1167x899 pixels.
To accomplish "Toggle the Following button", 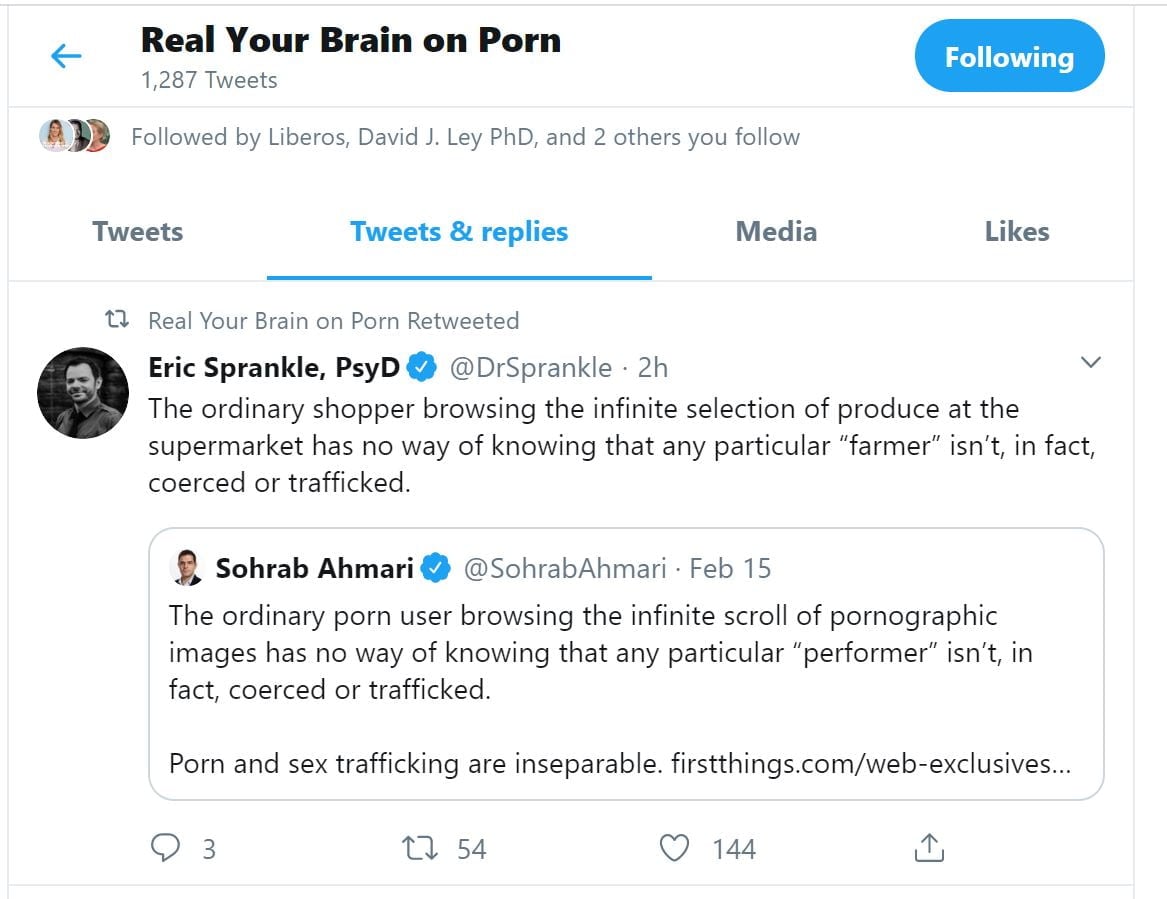I will [1009, 57].
